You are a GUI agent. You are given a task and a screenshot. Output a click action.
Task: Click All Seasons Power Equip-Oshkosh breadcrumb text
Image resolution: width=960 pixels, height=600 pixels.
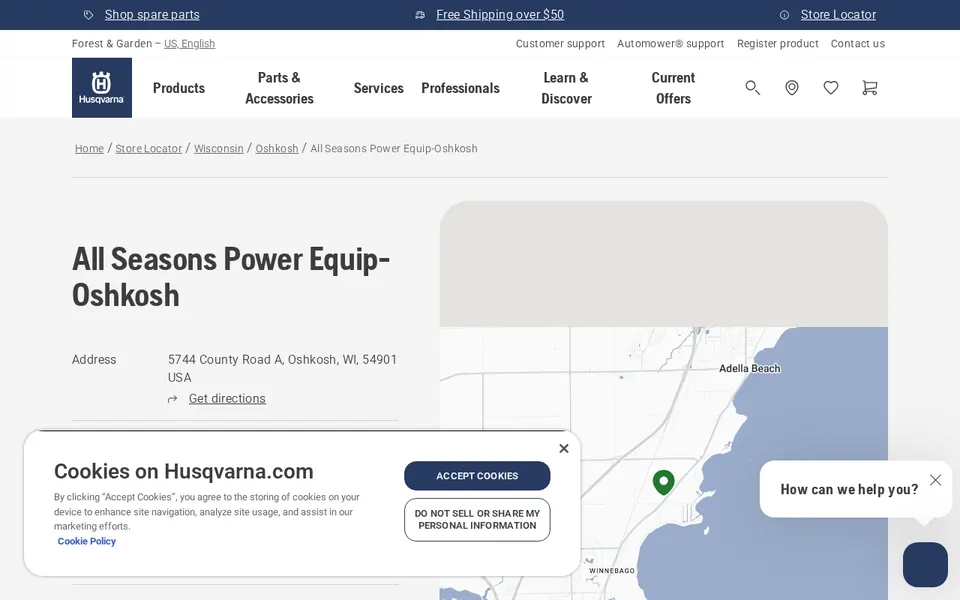394,148
